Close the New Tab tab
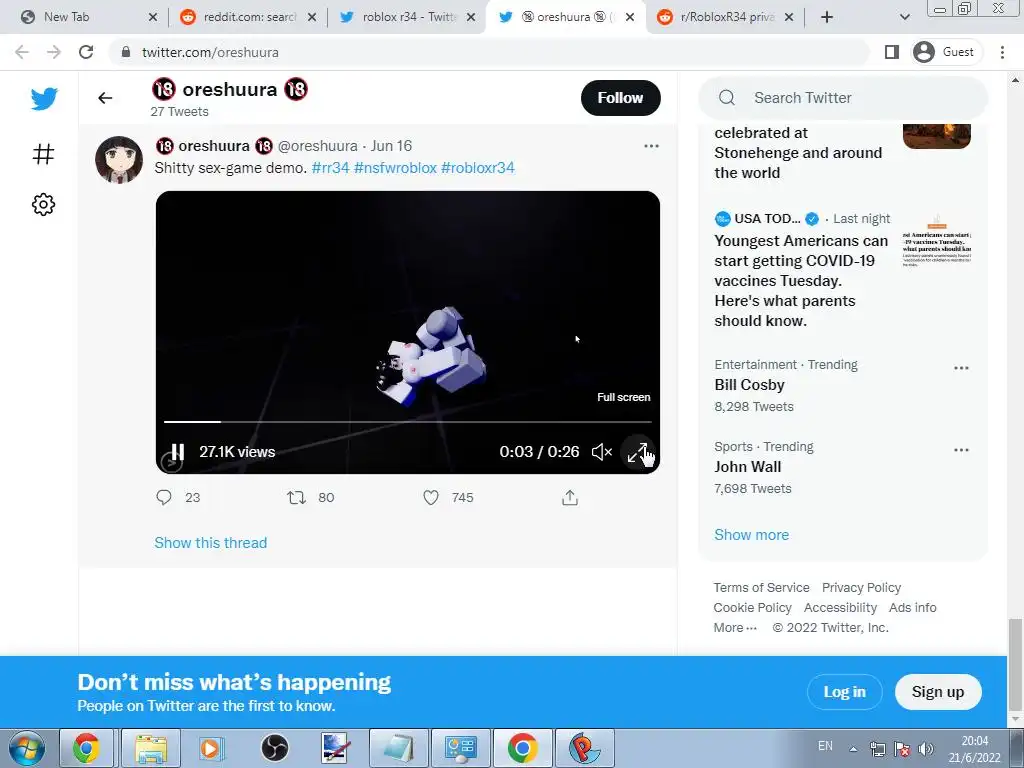This screenshot has height=768, width=1024. (152, 18)
